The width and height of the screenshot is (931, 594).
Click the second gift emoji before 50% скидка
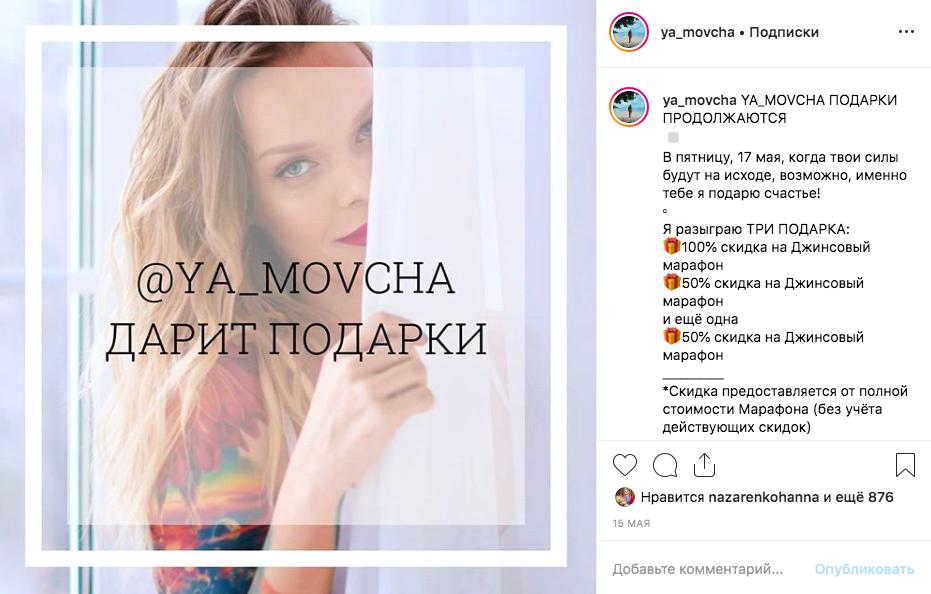[x=672, y=282]
